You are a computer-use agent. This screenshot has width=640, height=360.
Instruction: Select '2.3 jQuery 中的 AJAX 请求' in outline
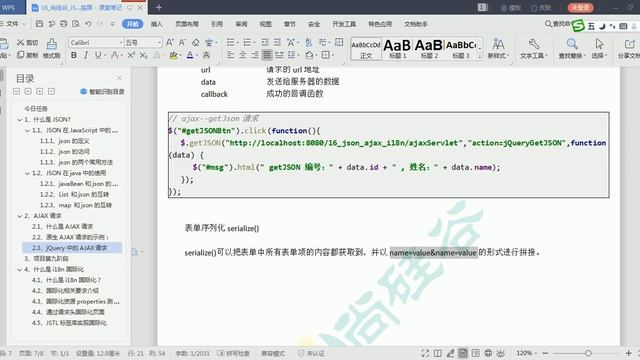pos(72,248)
